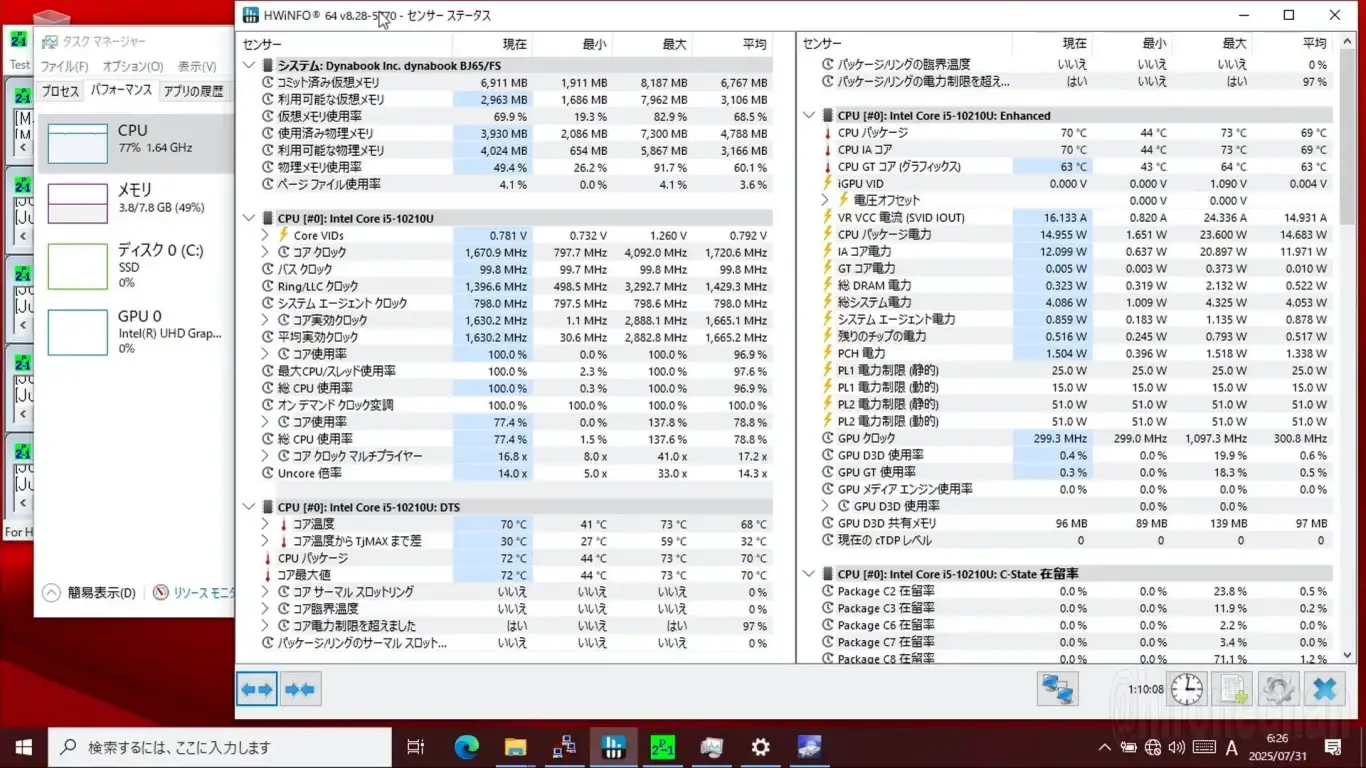Show hidden system tray icons chevron
The height and width of the screenshot is (768, 1366).
point(1104,747)
